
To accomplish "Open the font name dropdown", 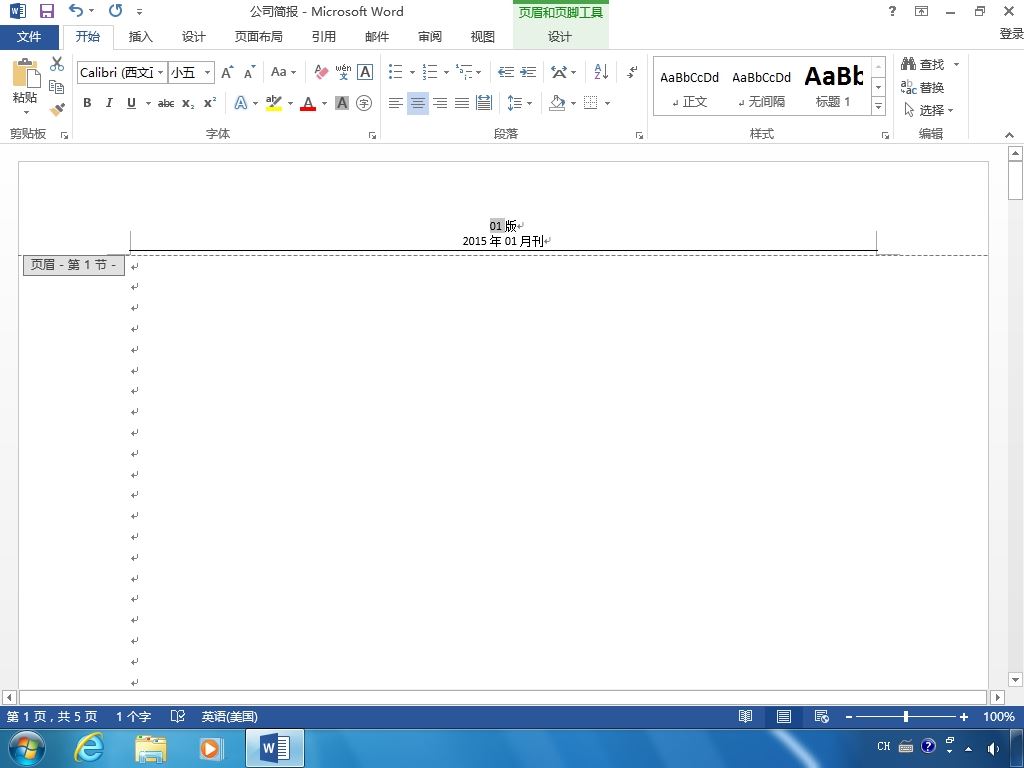I will coord(160,72).
